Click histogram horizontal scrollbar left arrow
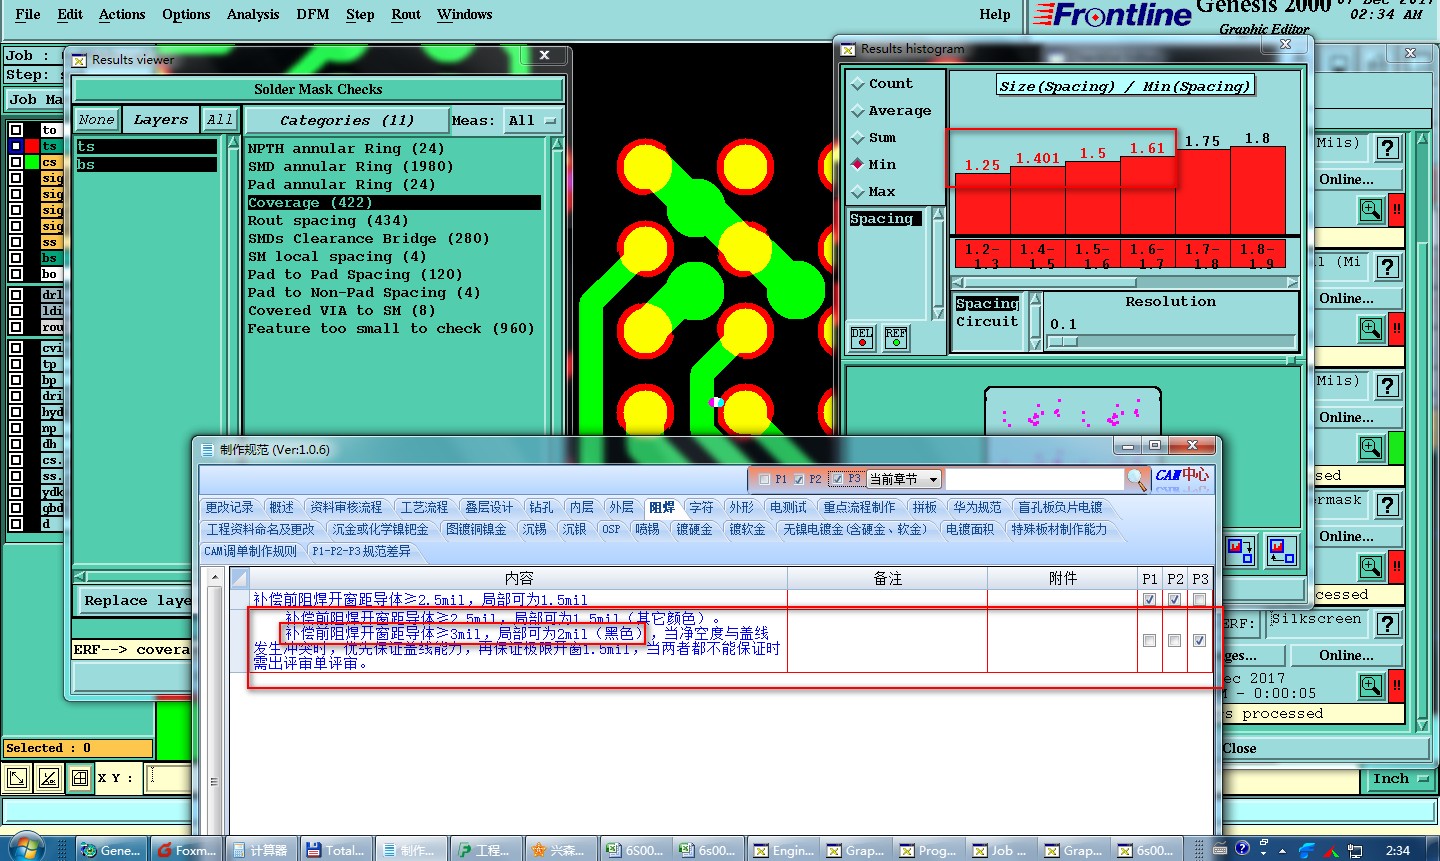 pos(959,283)
